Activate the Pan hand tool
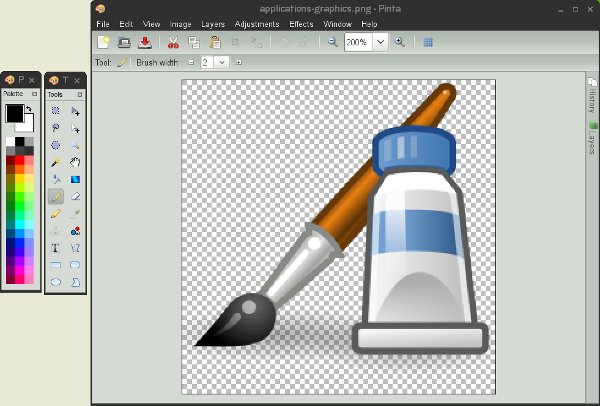The height and width of the screenshot is (406, 600). [x=75, y=162]
